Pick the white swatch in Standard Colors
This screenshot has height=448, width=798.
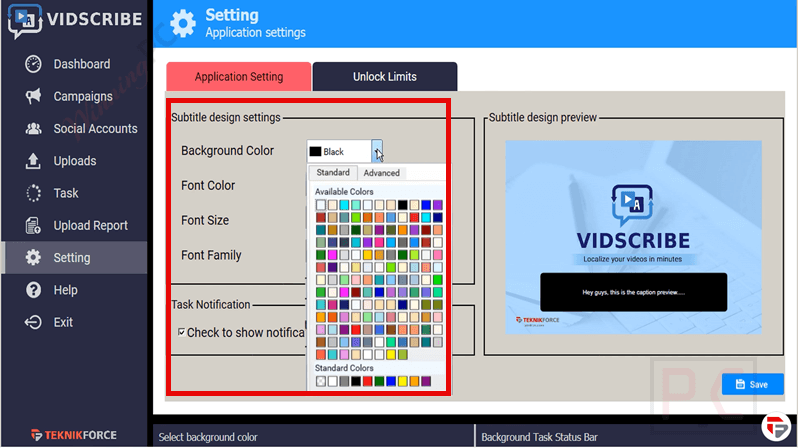332,381
